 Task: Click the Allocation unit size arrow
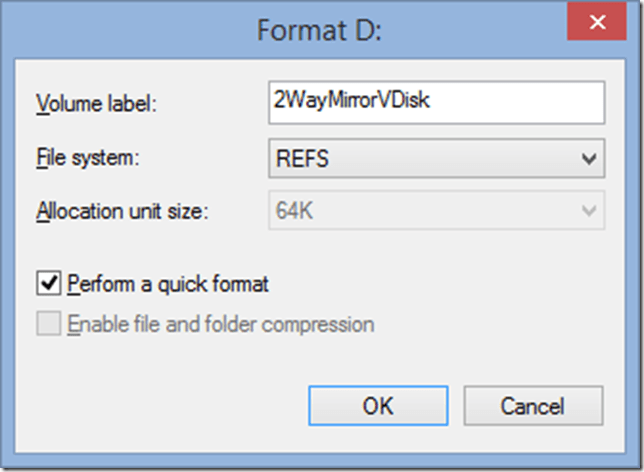click(590, 212)
